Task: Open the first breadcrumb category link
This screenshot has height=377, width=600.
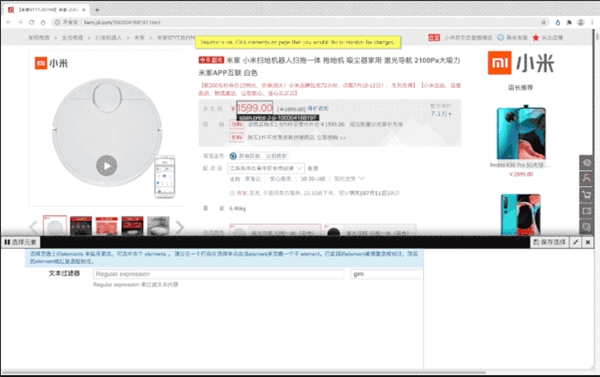Action: pos(39,38)
